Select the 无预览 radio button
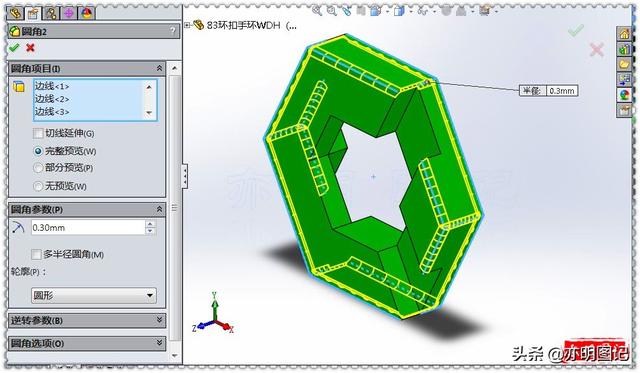 tap(38, 186)
